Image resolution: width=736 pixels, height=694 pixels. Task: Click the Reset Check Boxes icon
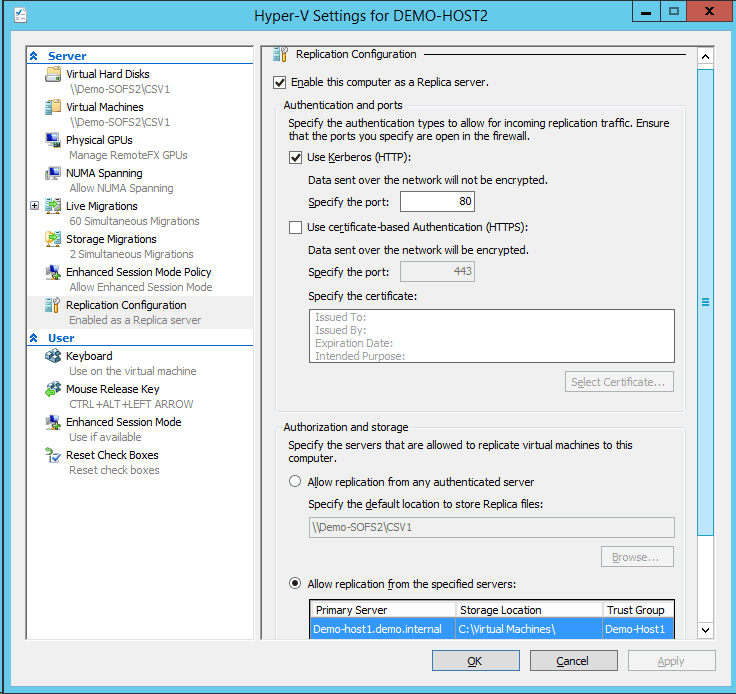point(53,455)
